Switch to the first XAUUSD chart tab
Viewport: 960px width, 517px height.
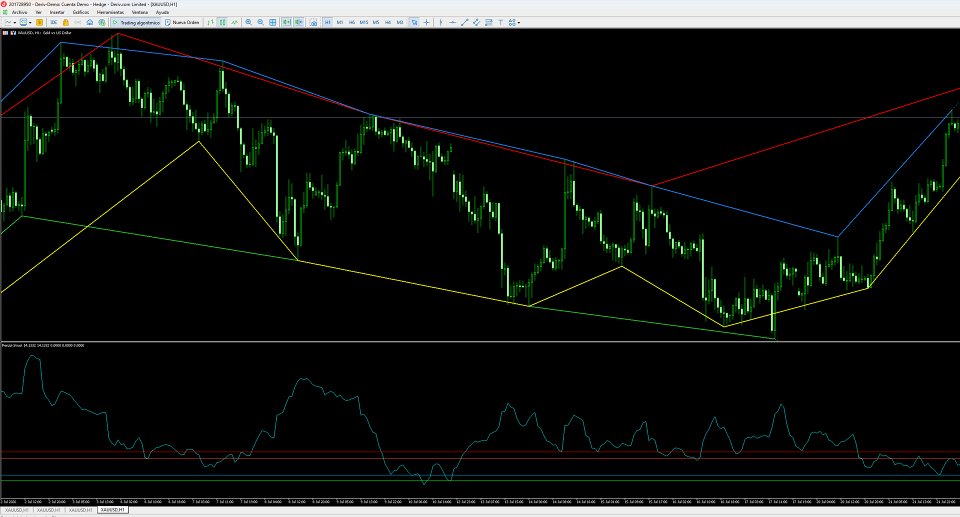coord(15,510)
